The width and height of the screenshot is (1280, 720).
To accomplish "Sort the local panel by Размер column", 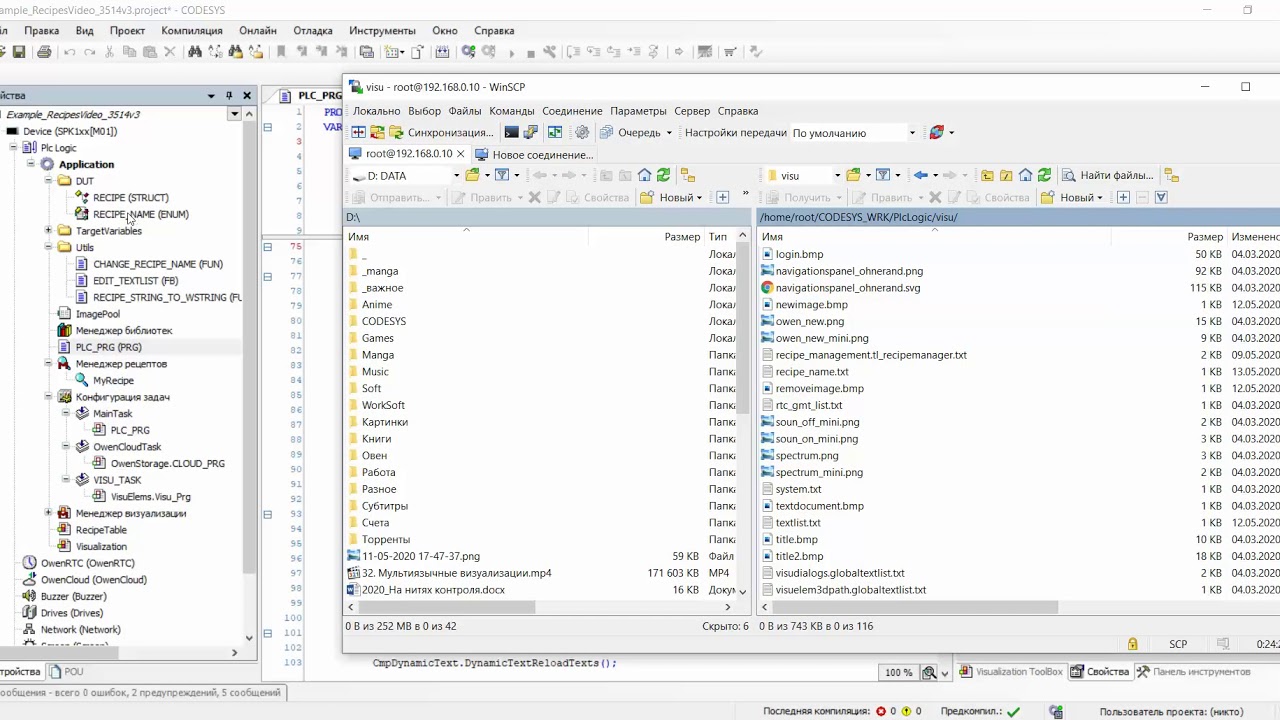I will [682, 237].
